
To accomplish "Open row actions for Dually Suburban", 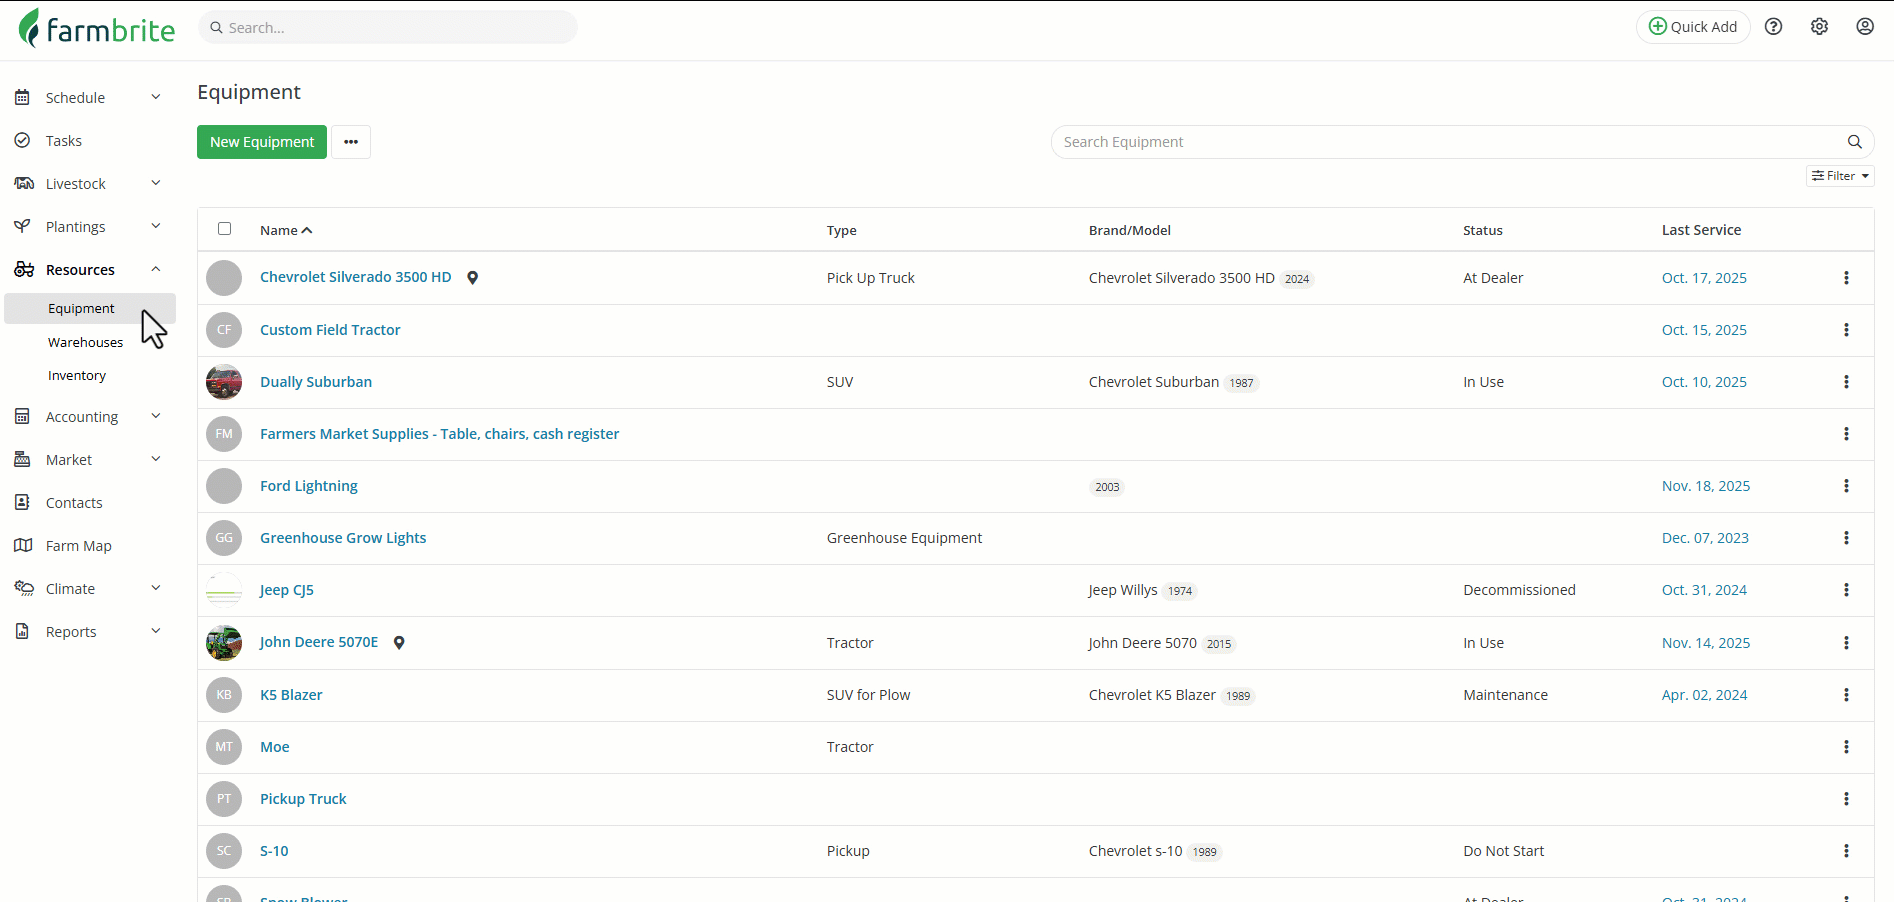I will coord(1846,382).
